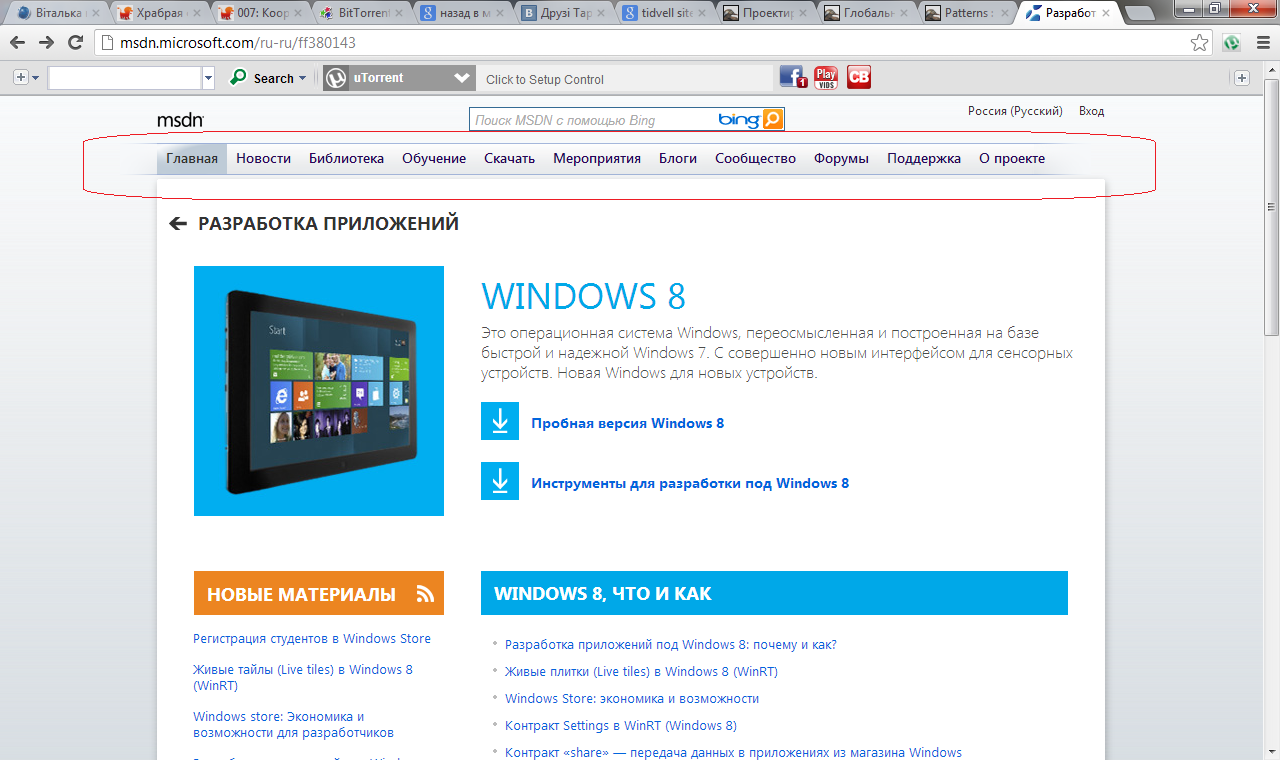Expand the uTorrent control dropdown chevron

462,78
